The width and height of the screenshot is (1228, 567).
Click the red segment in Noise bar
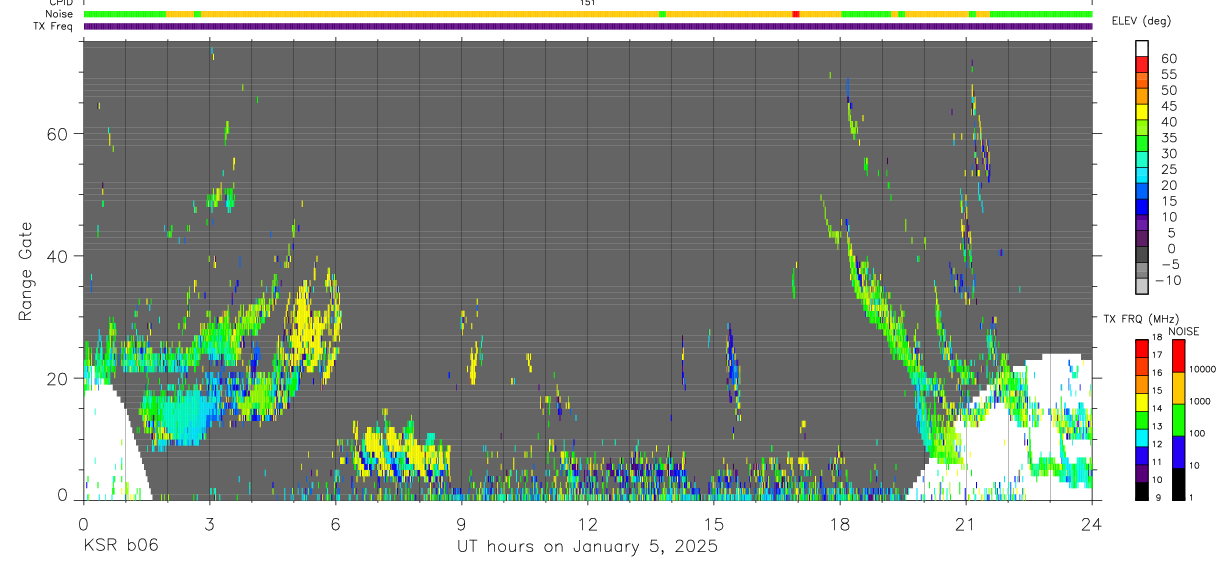[796, 14]
